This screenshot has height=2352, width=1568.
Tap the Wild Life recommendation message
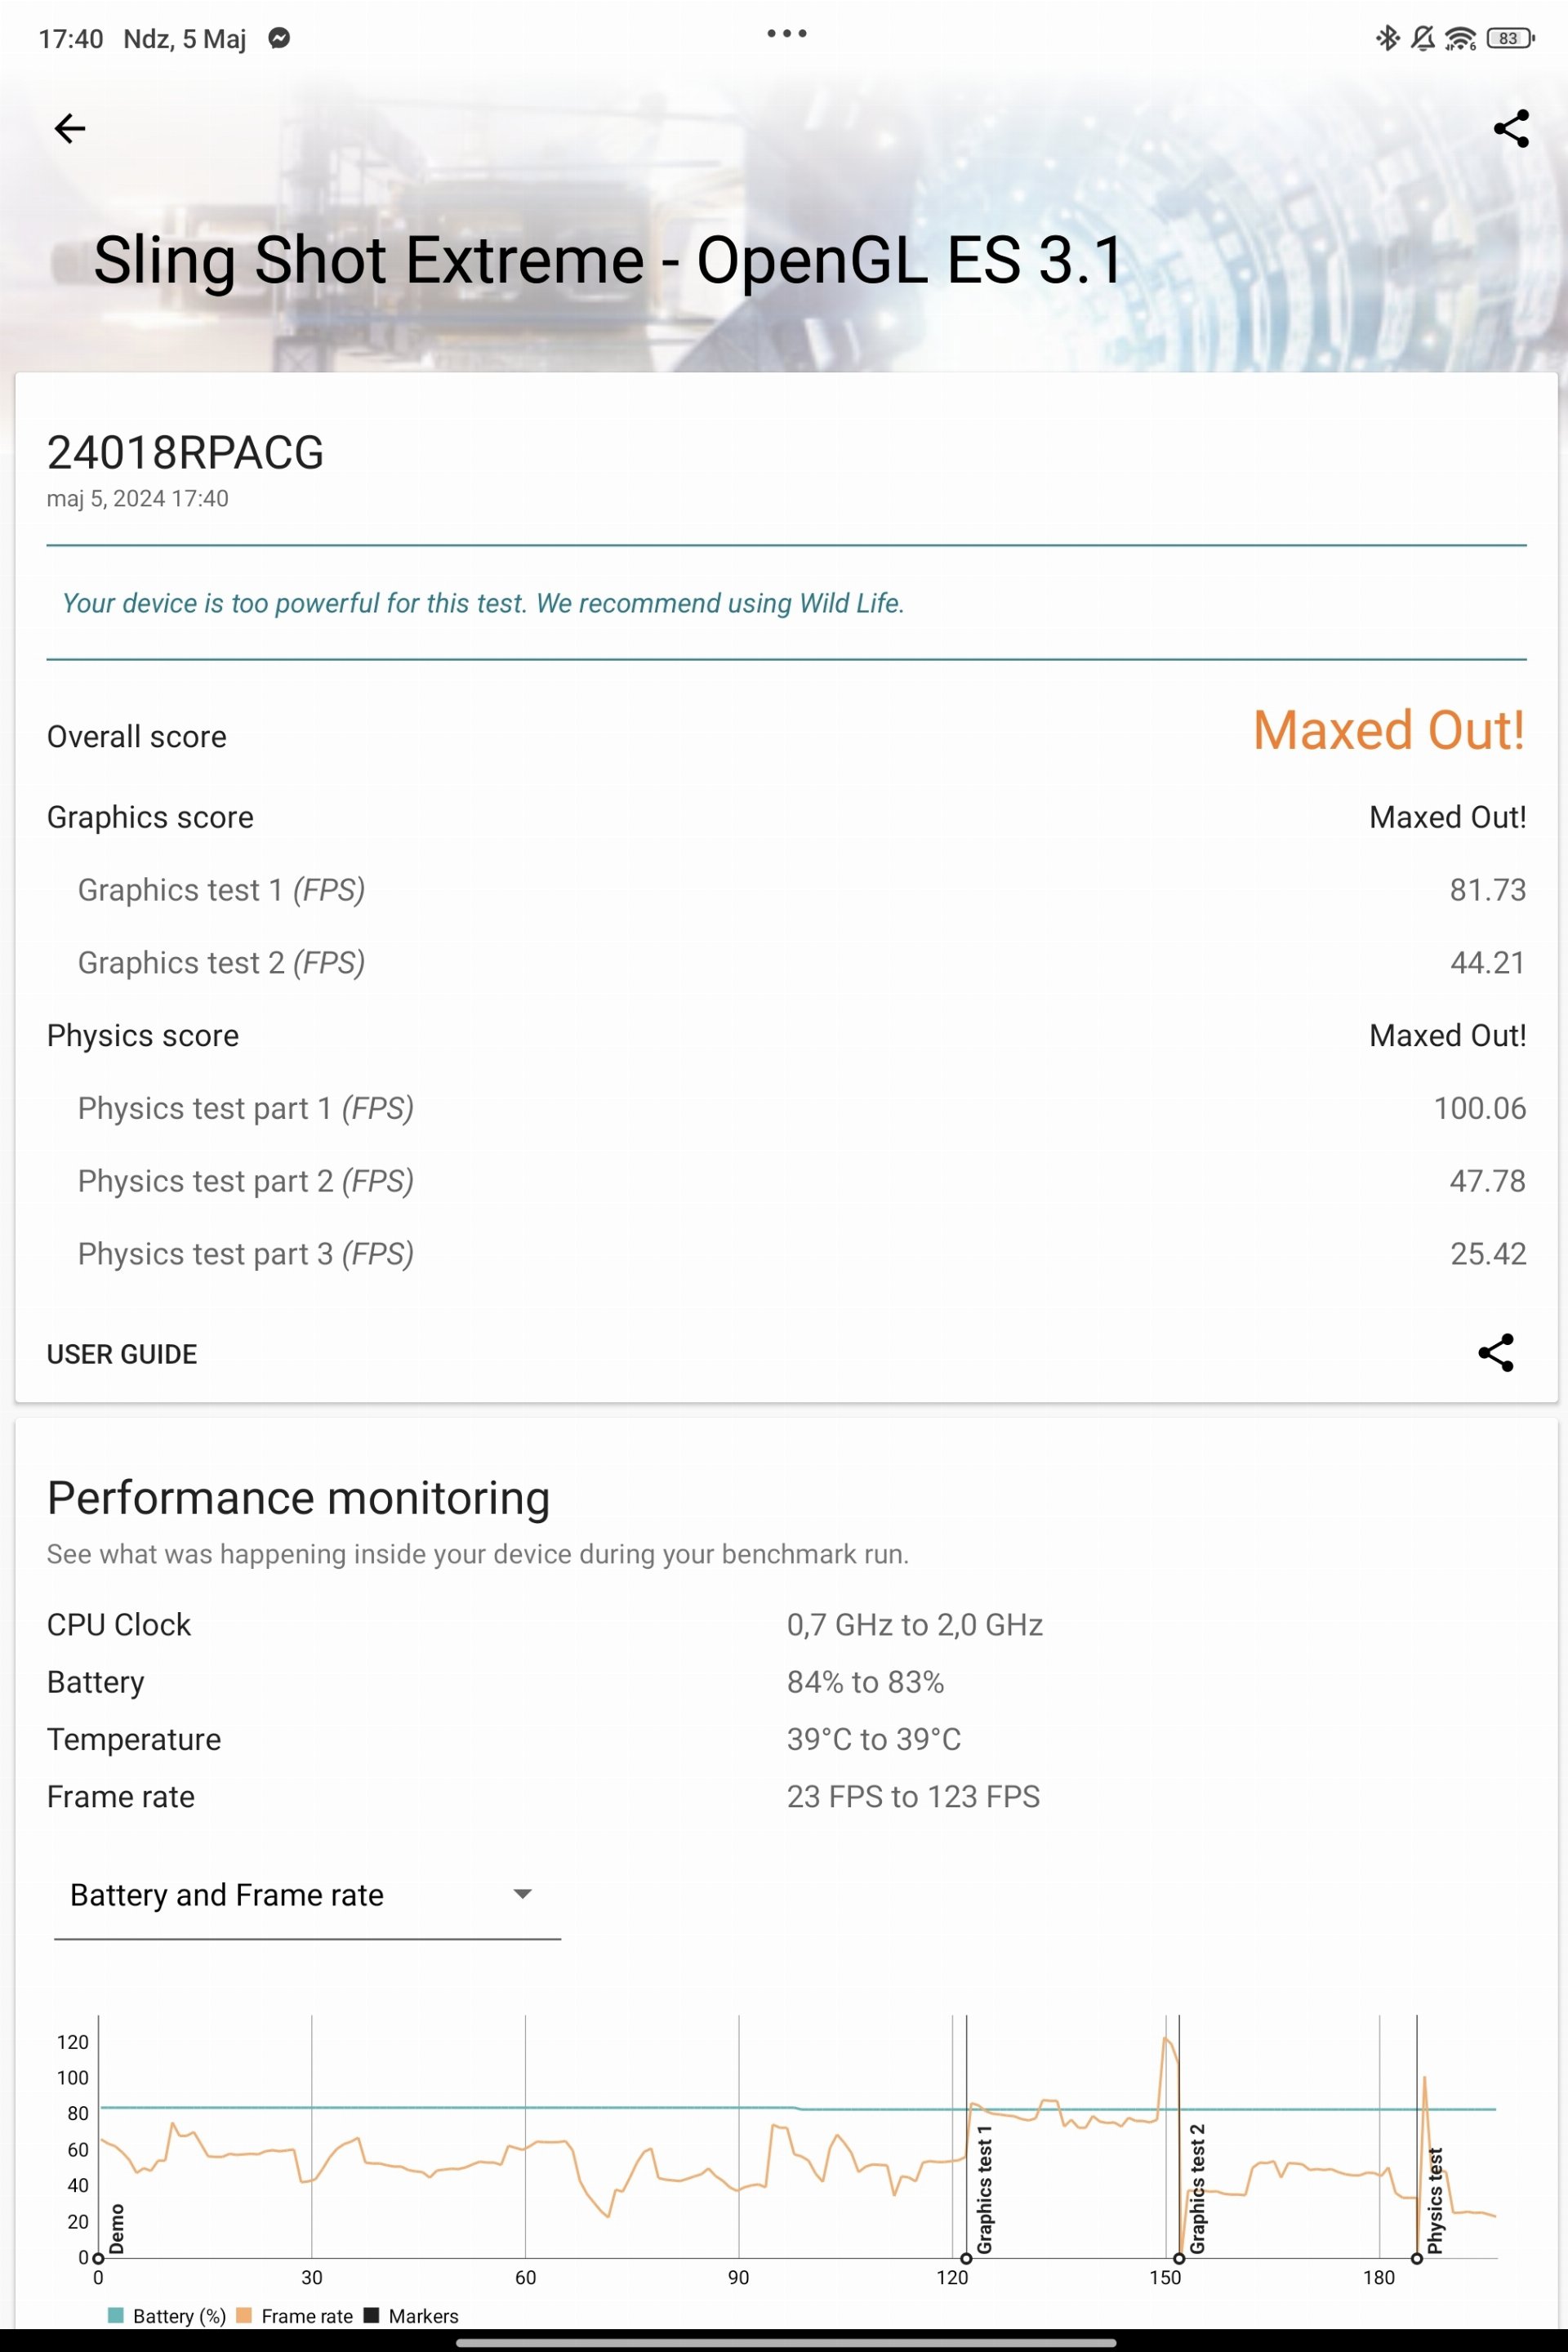pyautogui.click(x=483, y=603)
